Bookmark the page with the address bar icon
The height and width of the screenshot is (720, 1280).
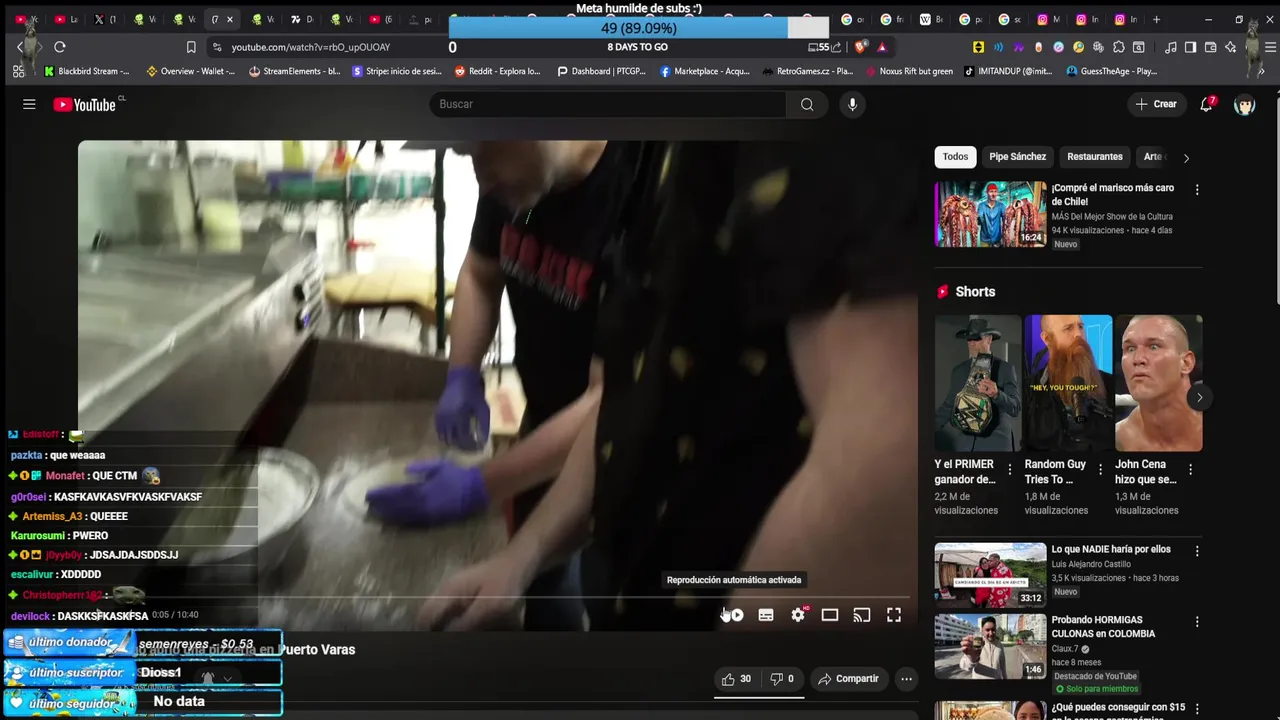[191, 47]
